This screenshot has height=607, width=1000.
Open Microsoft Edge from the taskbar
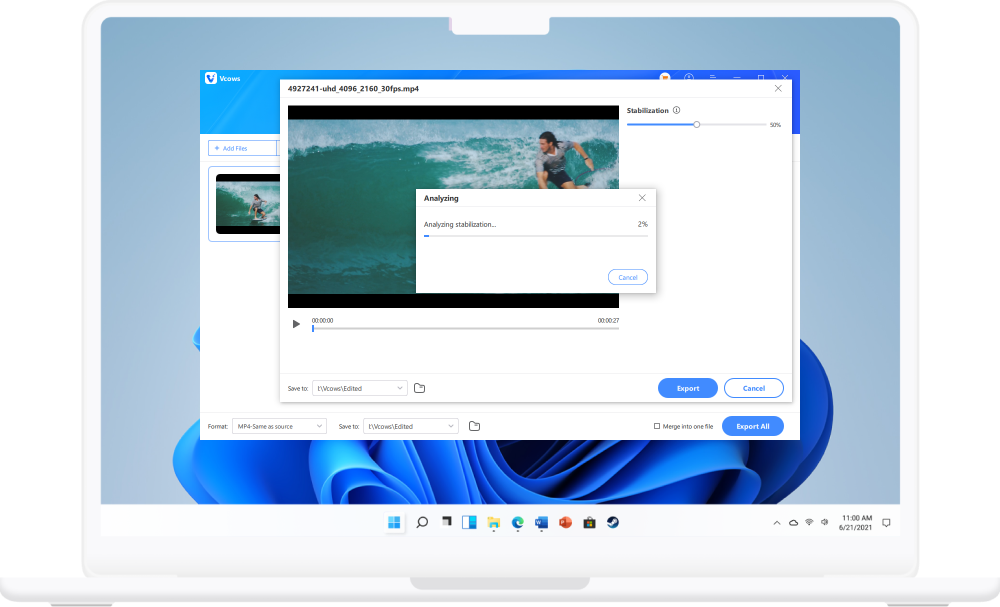coord(517,523)
